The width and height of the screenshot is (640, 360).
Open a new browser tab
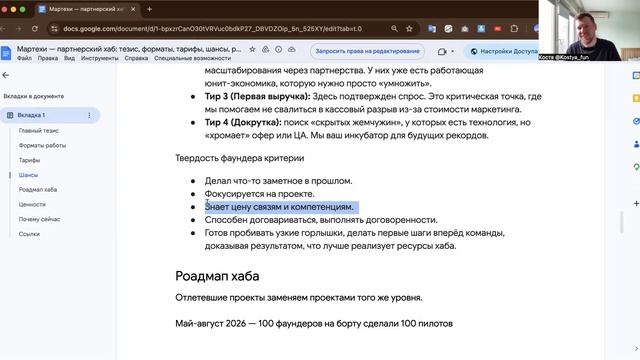click(149, 9)
